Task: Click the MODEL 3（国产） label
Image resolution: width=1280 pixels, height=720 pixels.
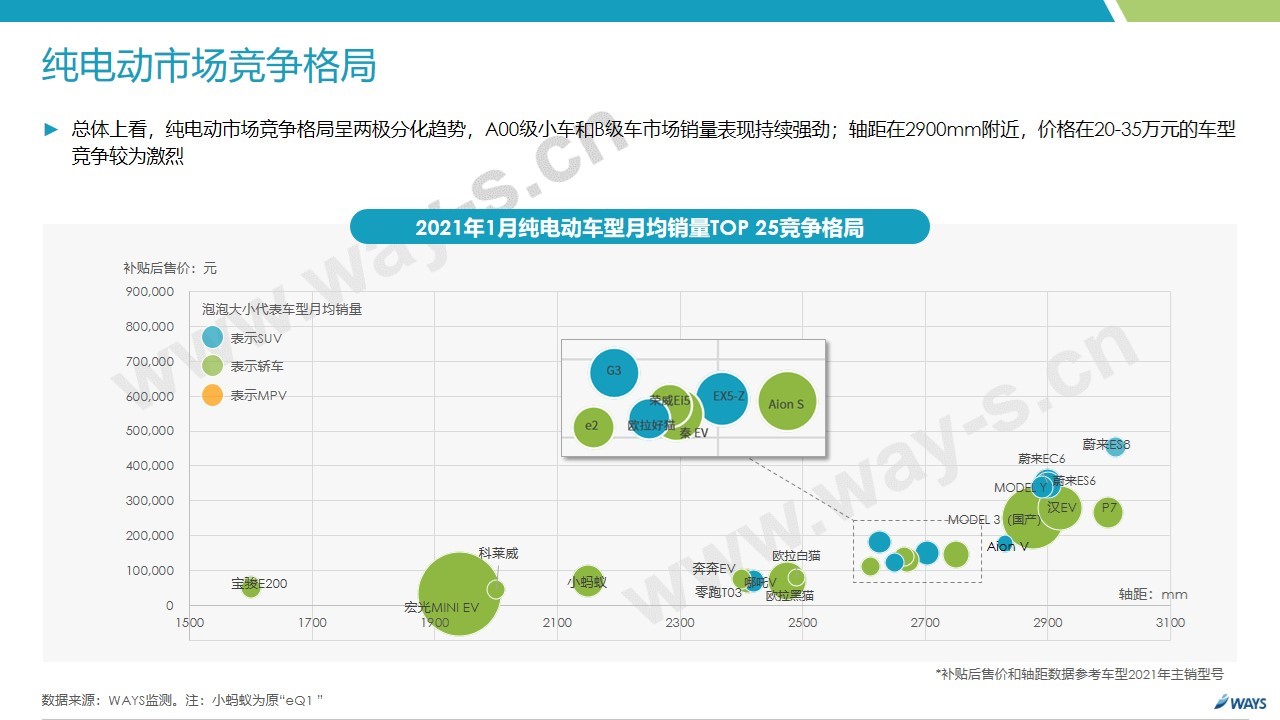Action: point(994,520)
